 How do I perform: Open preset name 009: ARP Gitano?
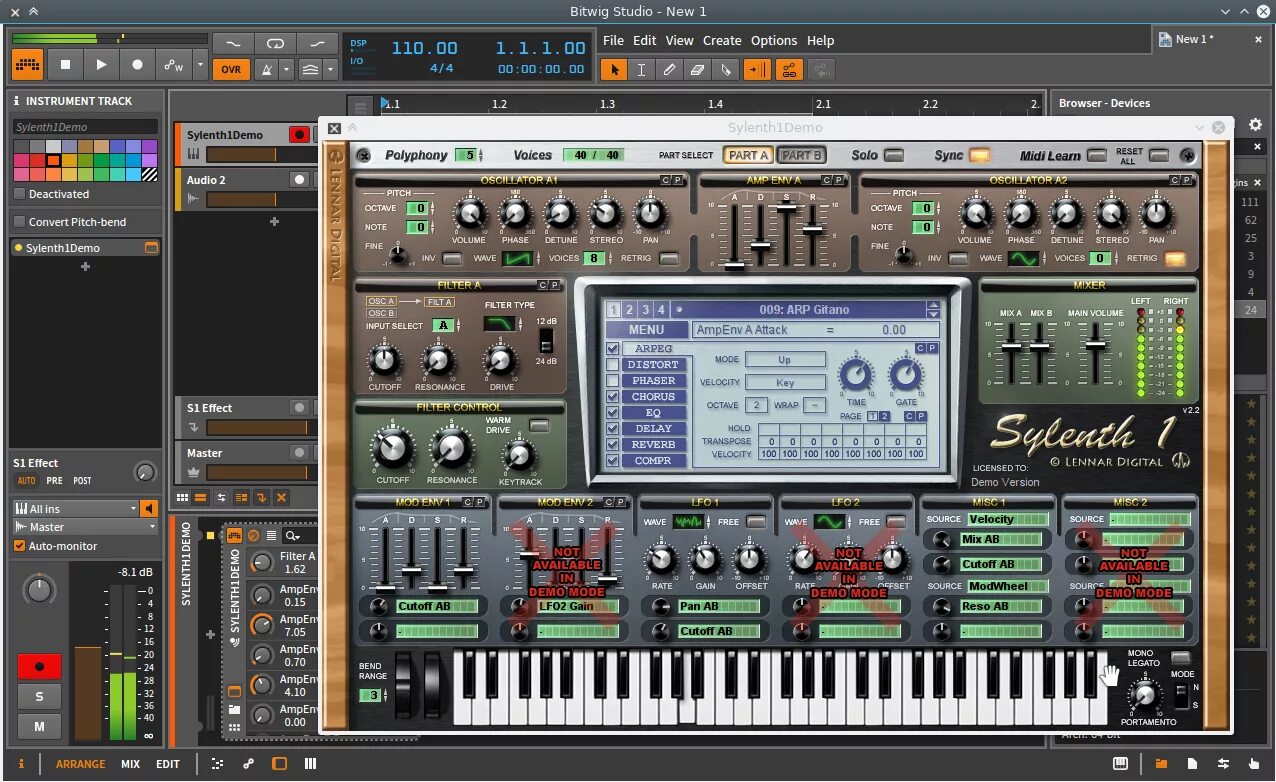pos(804,310)
